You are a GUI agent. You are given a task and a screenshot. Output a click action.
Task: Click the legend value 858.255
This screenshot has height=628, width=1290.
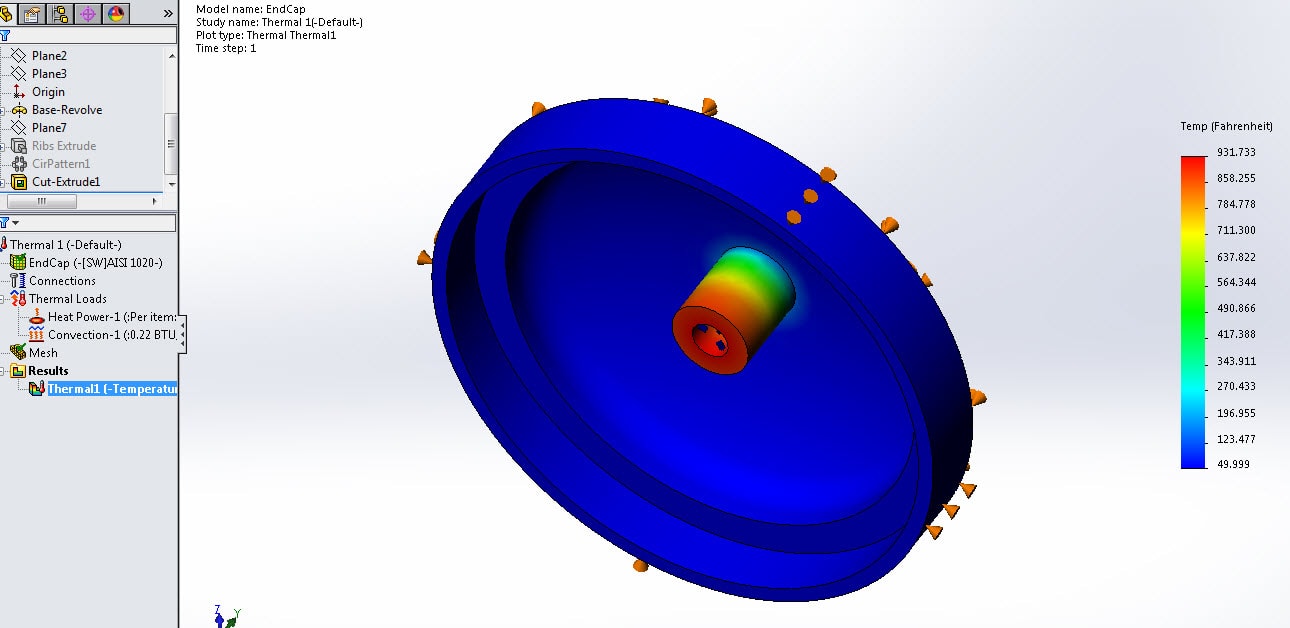(1236, 178)
